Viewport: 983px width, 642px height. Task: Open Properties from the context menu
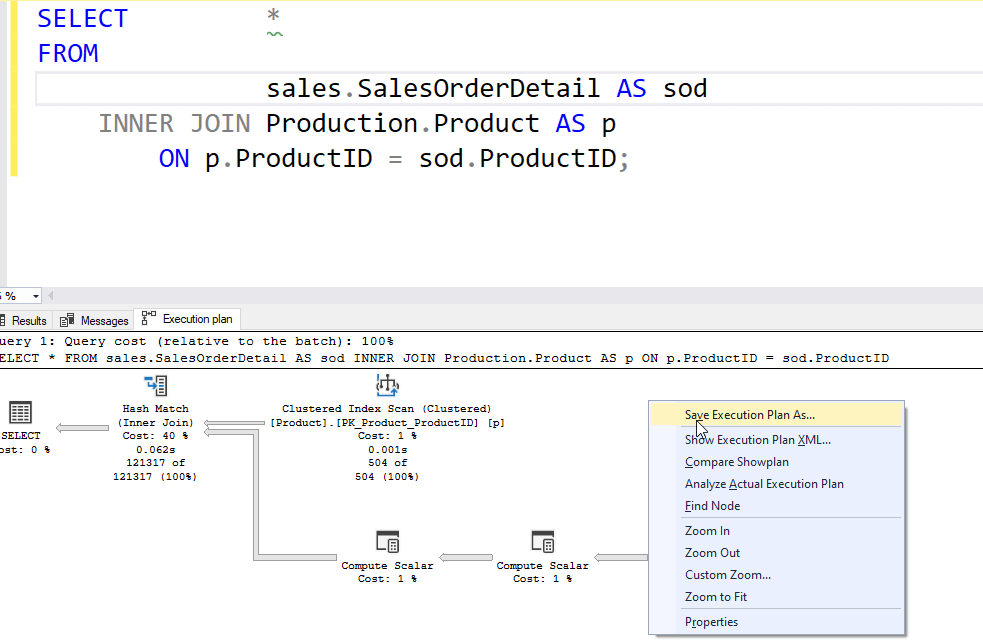pyautogui.click(x=711, y=622)
